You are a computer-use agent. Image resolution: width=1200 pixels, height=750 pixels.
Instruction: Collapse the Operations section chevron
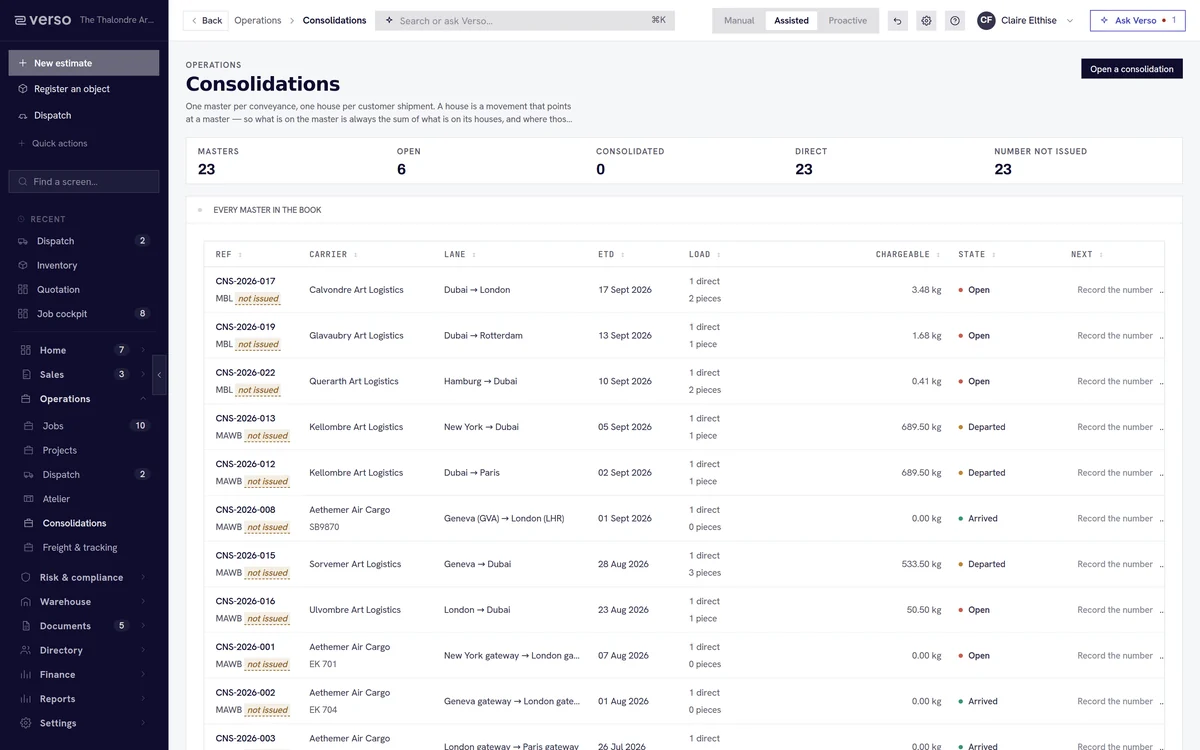tap(143, 399)
